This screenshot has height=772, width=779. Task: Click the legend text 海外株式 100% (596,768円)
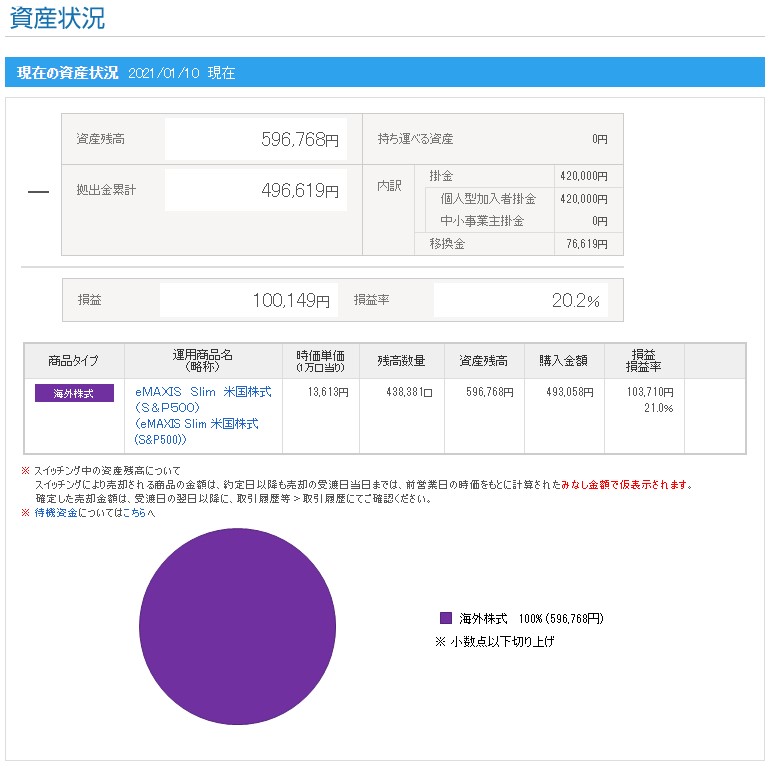(531, 618)
